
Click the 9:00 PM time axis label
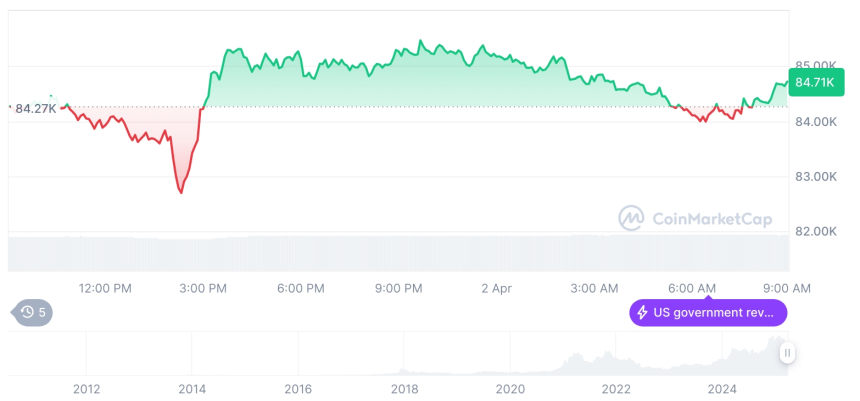tap(398, 288)
